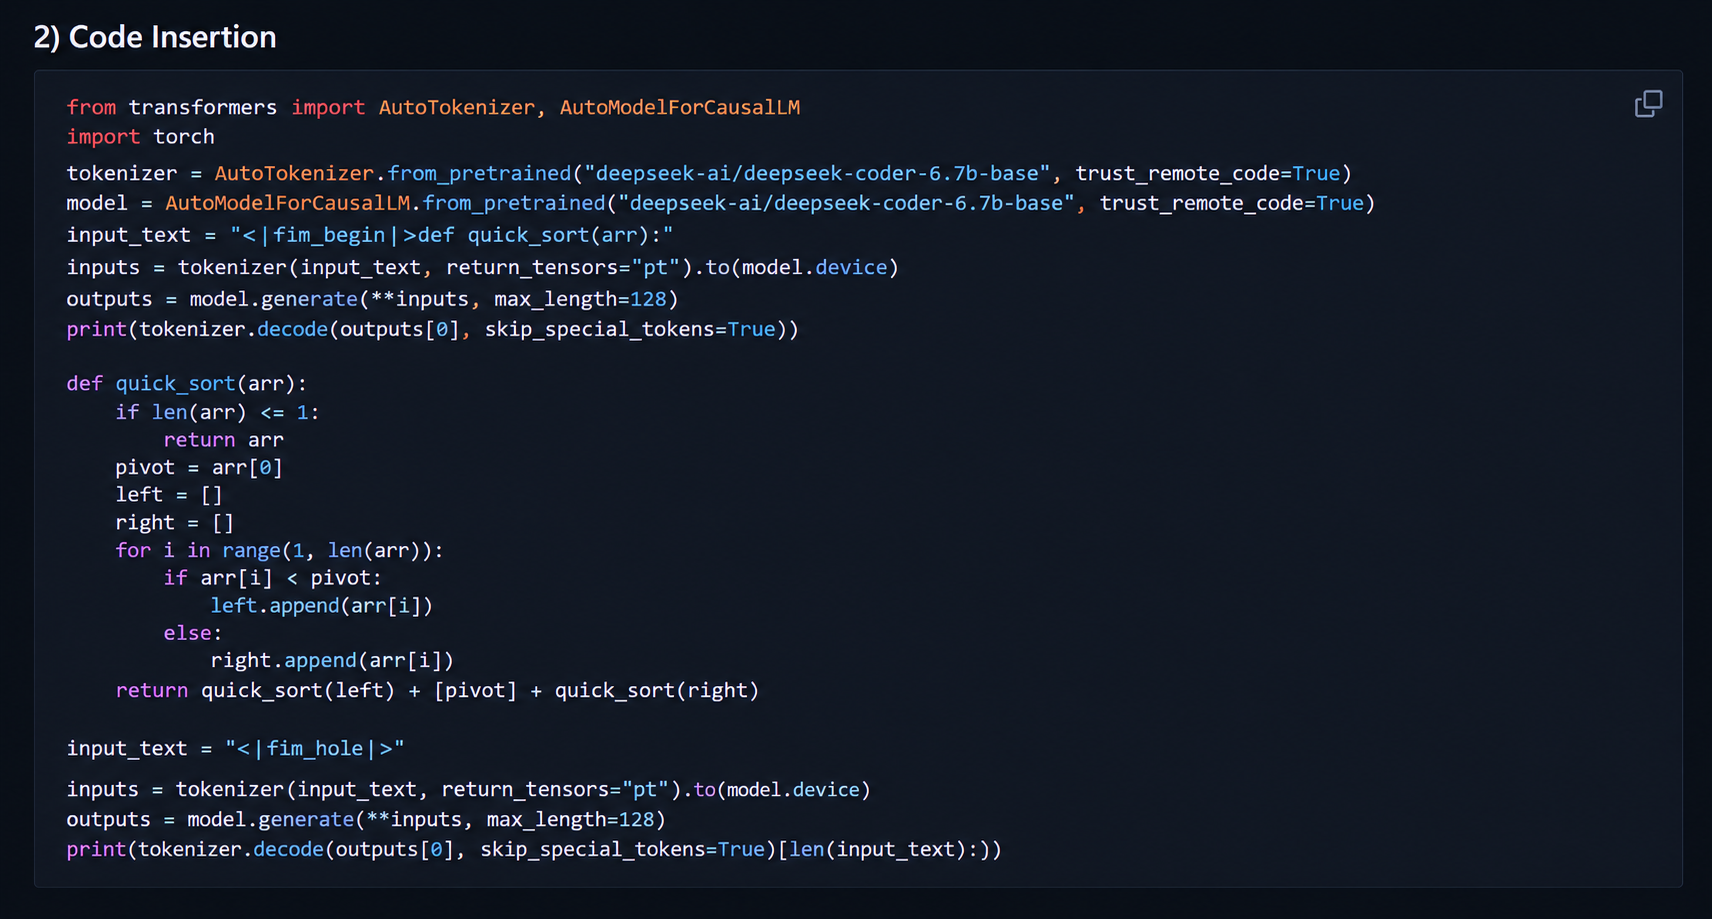Screen dimensions: 1712x919
Task: Click the "for i in range(1, len(arr)):" line
Action: pos(279,551)
